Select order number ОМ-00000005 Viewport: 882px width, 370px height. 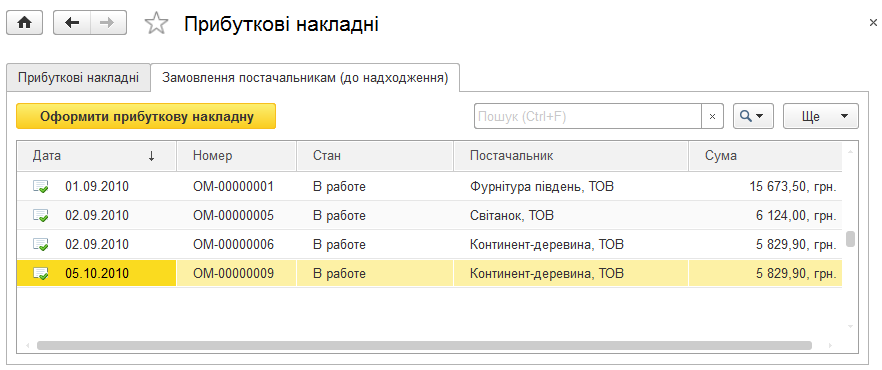(233, 215)
